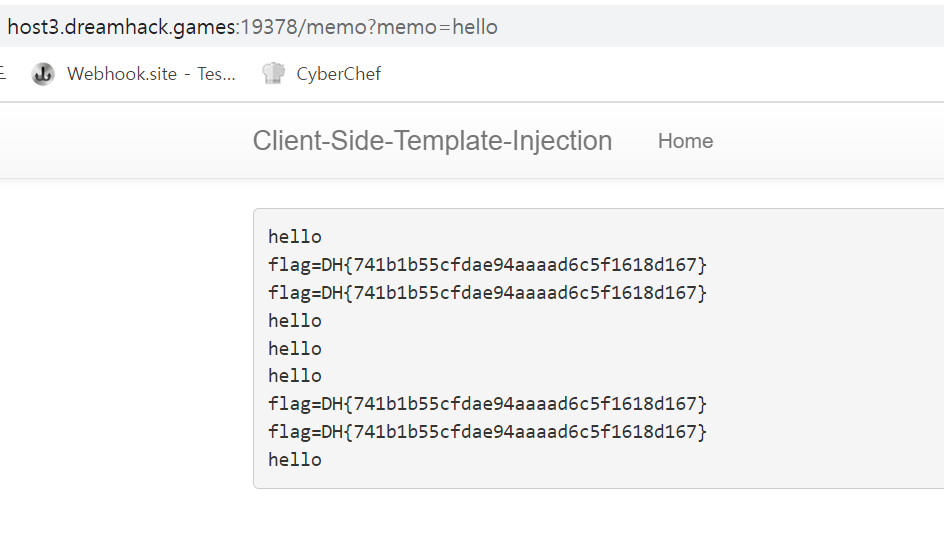Click the fourth hello line in memo
The height and width of the screenshot is (545, 944).
(295, 376)
